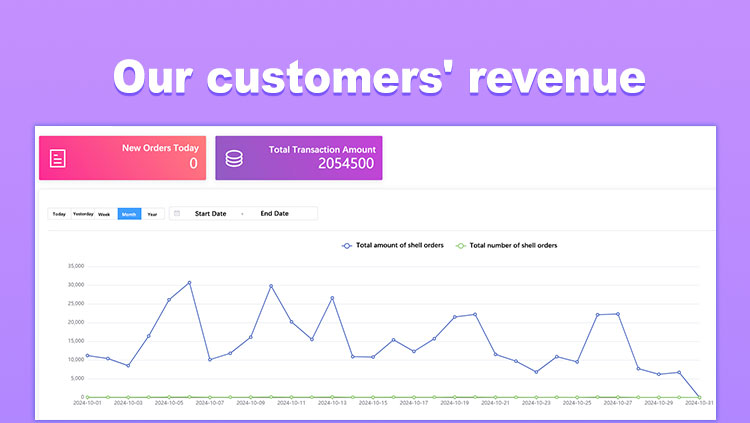The image size is (750, 423).
Task: Select the highlighted Month filter
Action: pos(129,214)
